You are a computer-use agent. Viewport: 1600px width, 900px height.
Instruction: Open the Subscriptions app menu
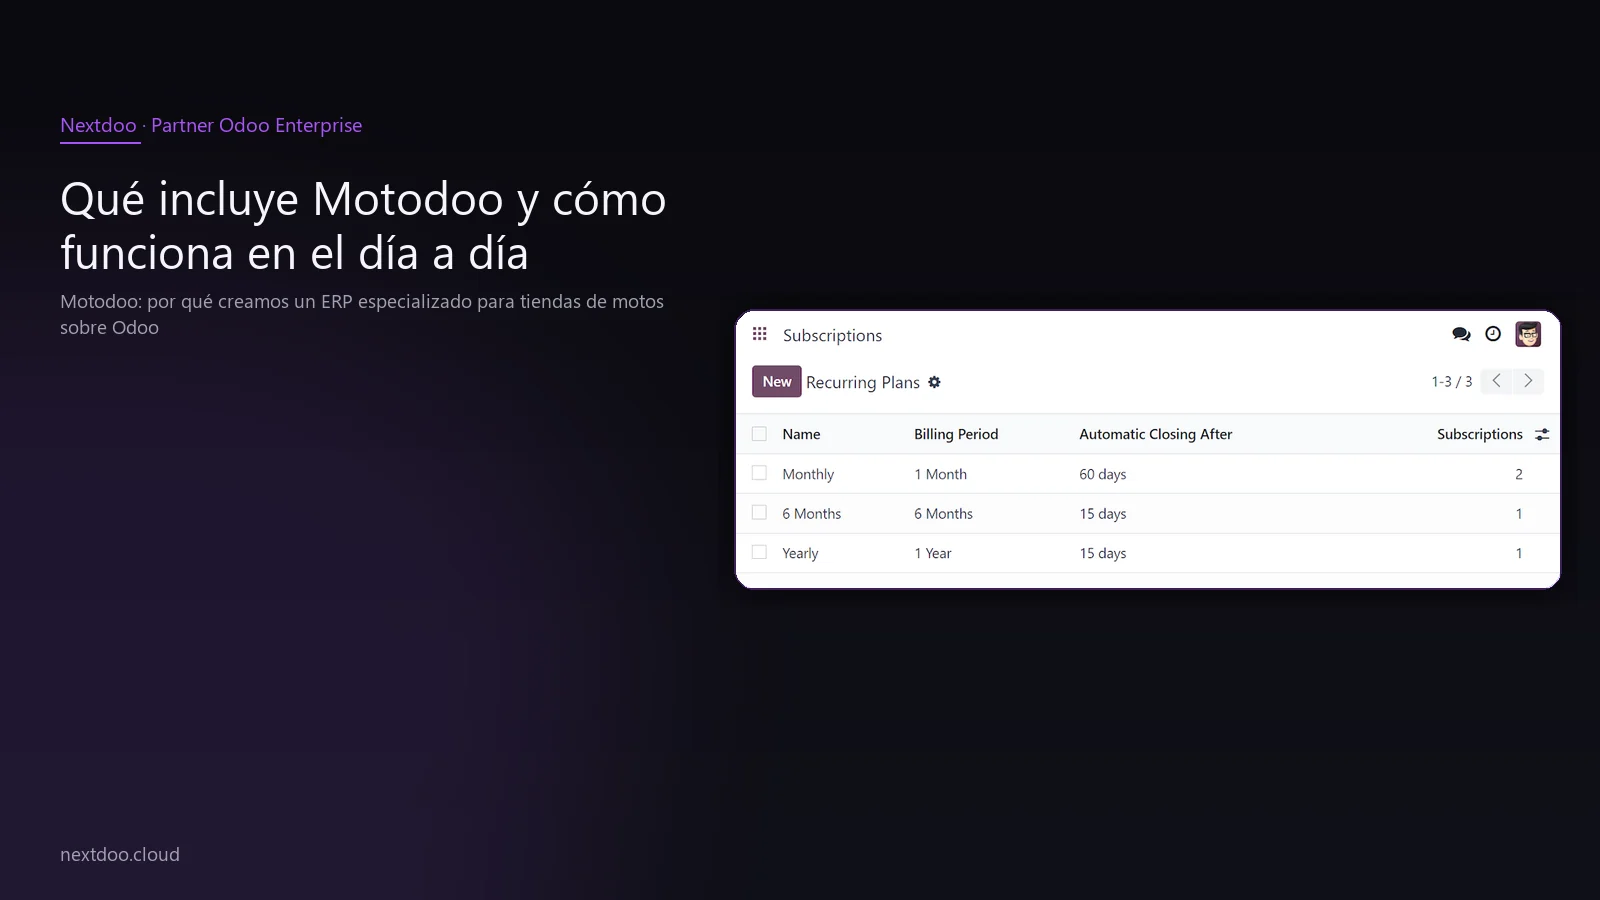[x=832, y=335]
